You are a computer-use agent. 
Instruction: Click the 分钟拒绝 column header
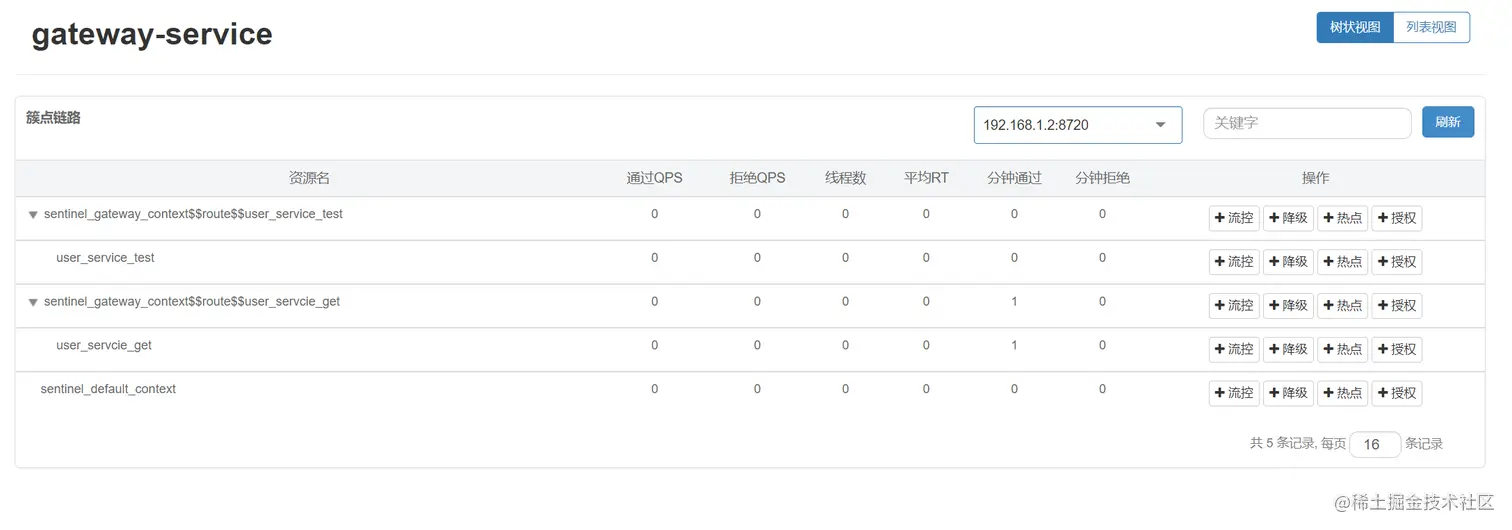click(1102, 178)
